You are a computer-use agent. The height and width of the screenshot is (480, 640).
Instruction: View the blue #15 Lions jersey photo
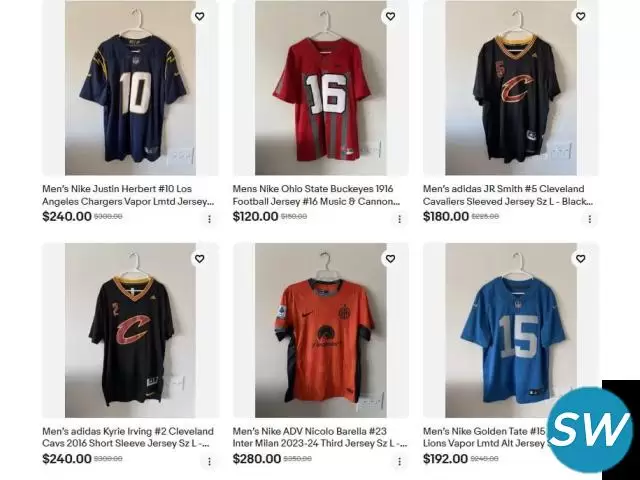[511, 330]
